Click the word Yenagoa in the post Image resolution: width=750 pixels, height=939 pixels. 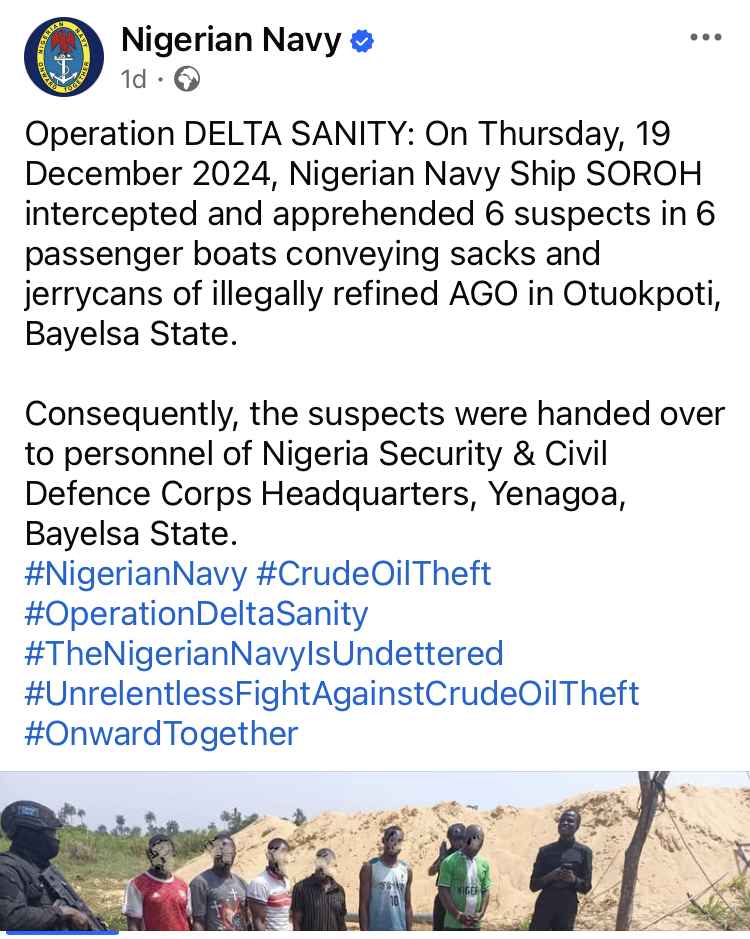[557, 494]
